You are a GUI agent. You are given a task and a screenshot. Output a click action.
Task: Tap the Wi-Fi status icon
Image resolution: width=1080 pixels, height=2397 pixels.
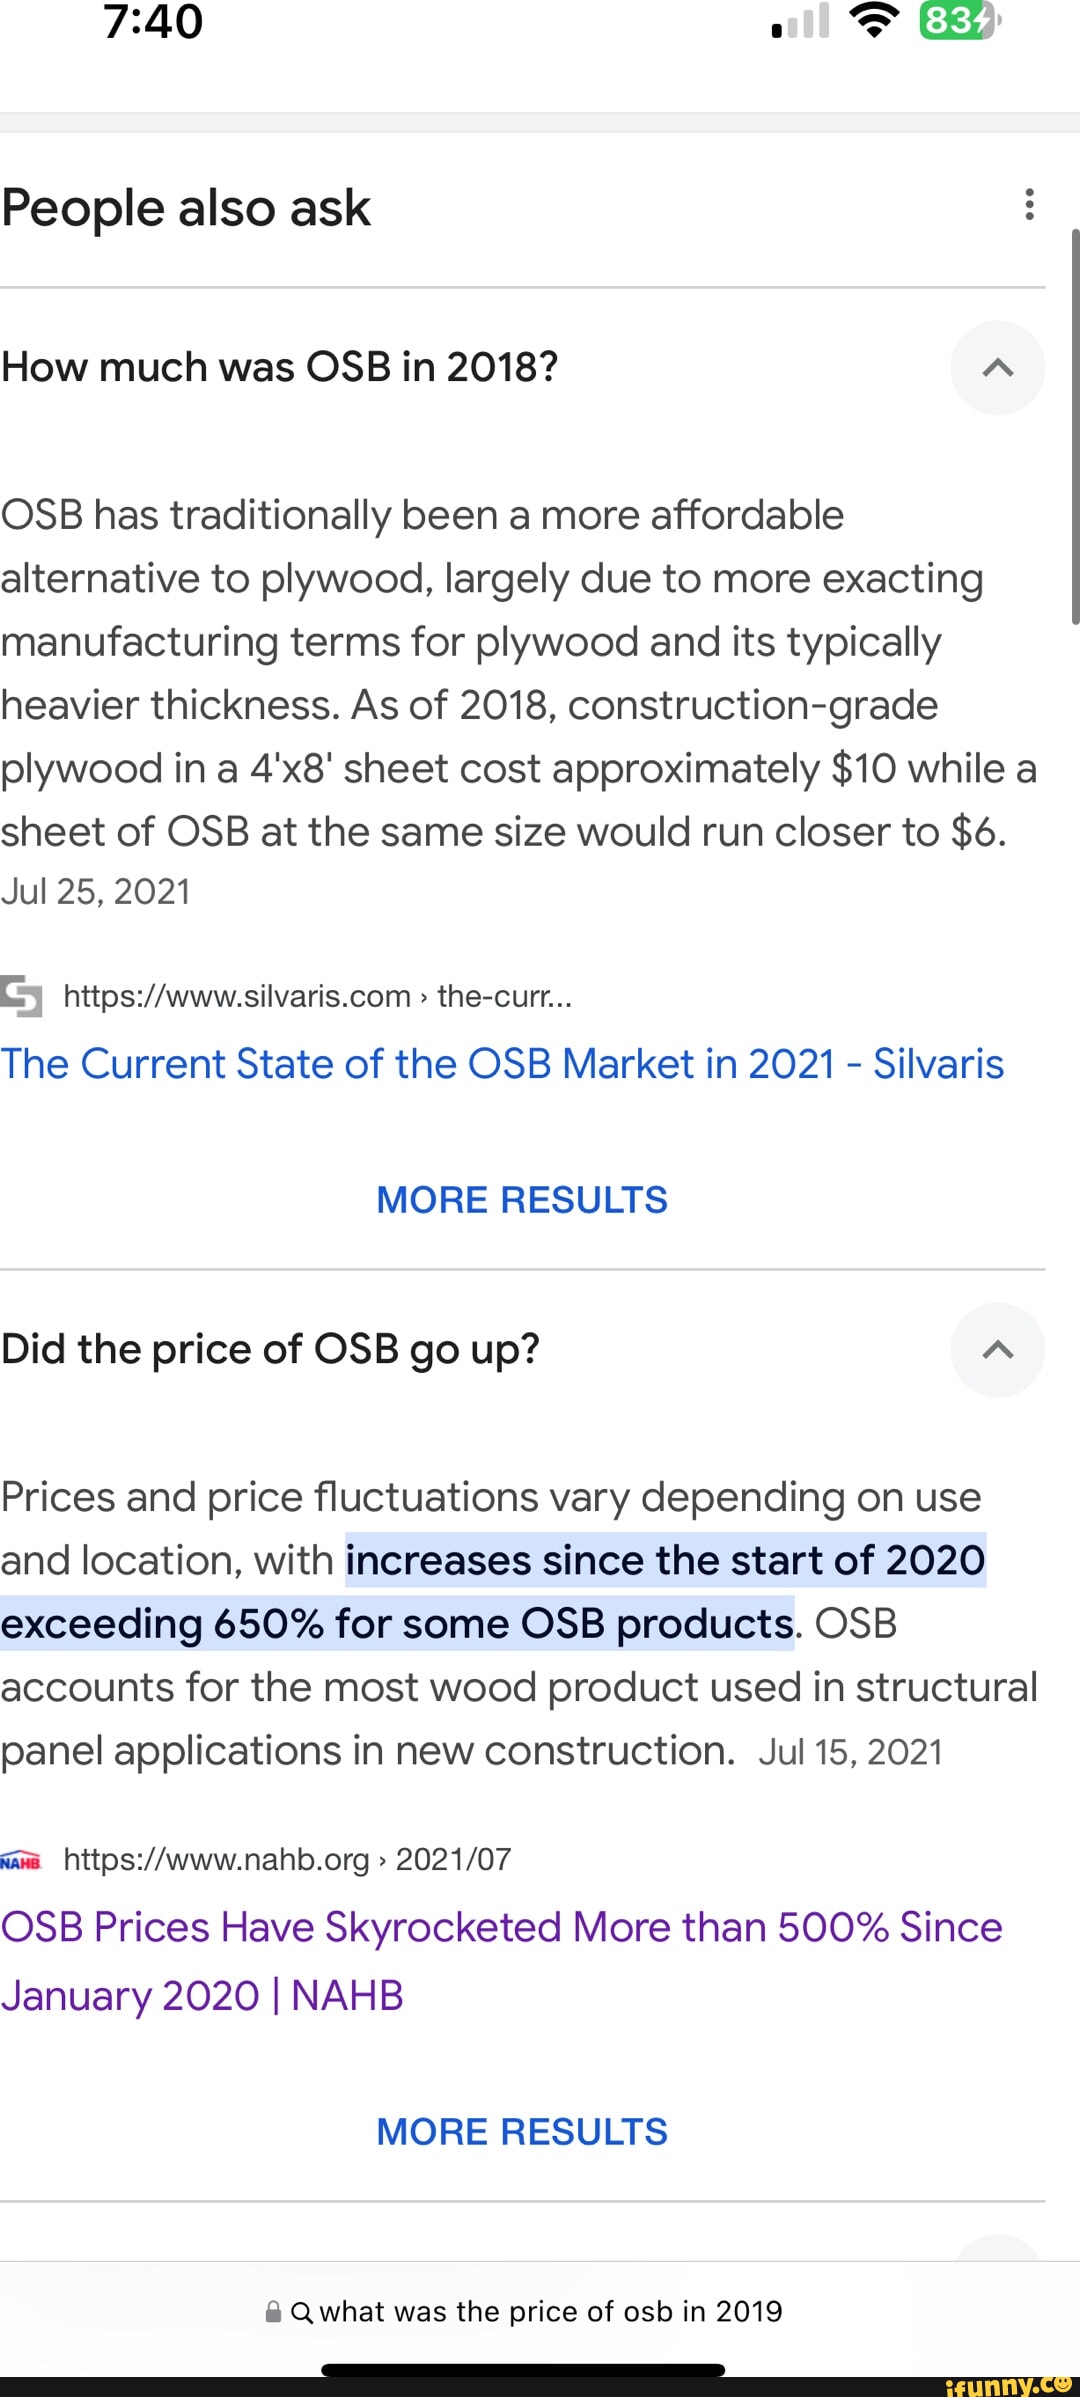(875, 21)
